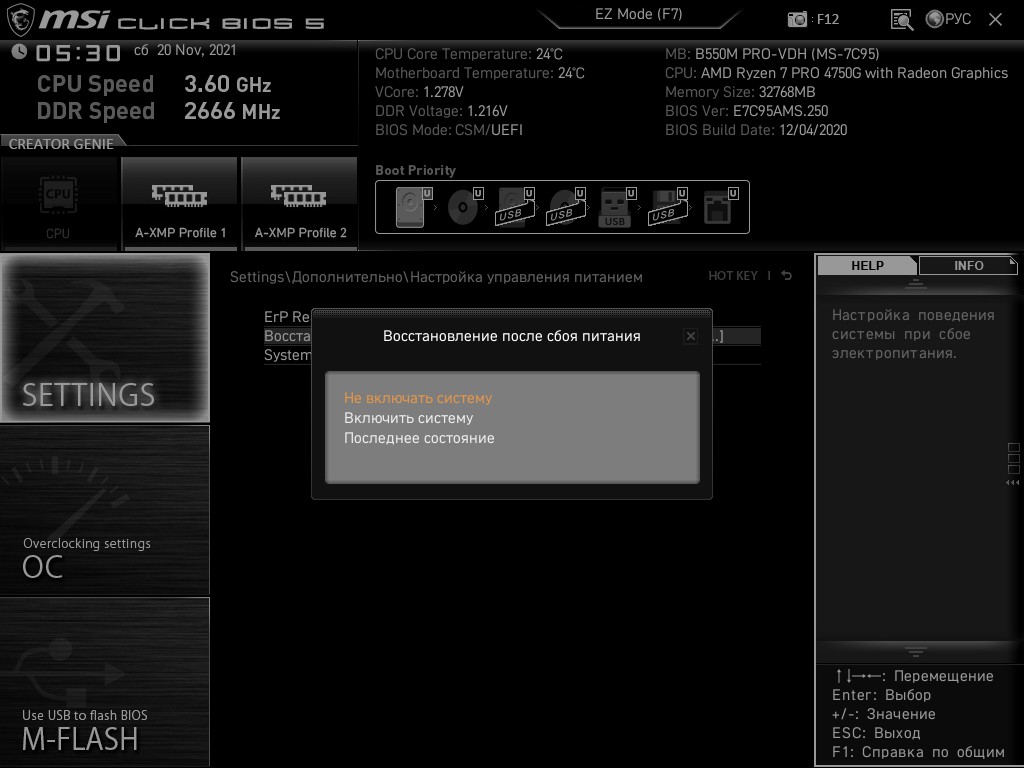Select hard disk boot priority icon
The width and height of the screenshot is (1024, 768).
click(413, 207)
